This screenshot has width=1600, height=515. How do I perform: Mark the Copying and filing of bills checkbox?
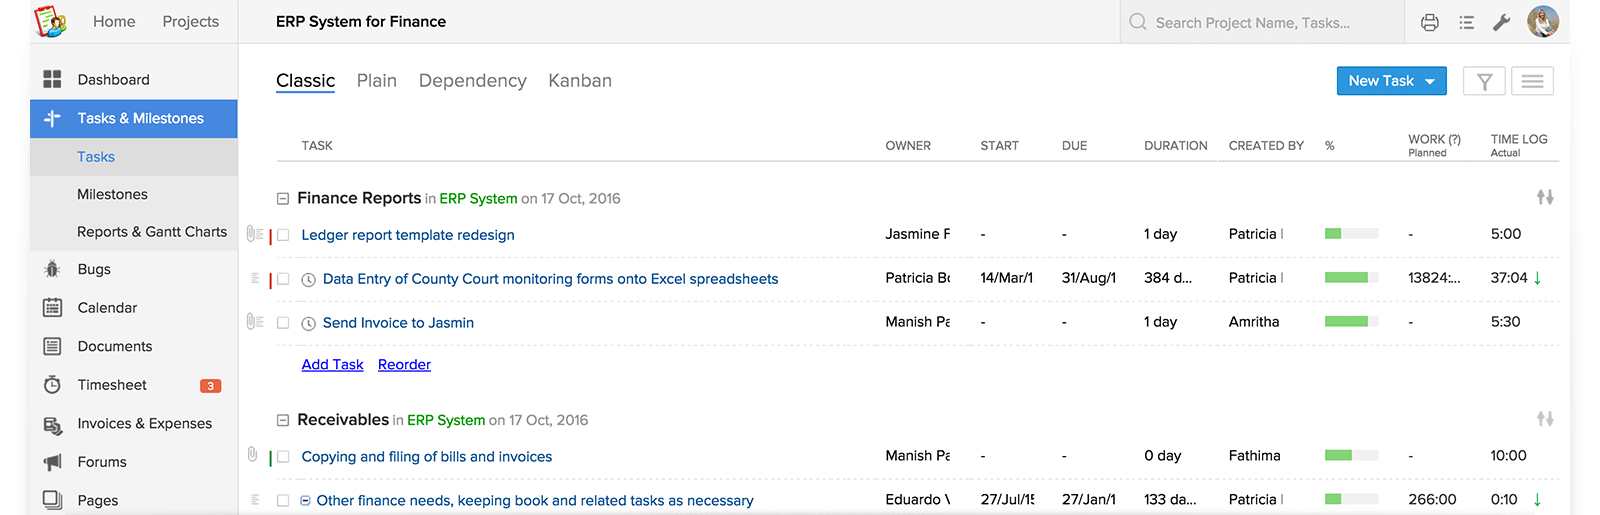pos(283,457)
